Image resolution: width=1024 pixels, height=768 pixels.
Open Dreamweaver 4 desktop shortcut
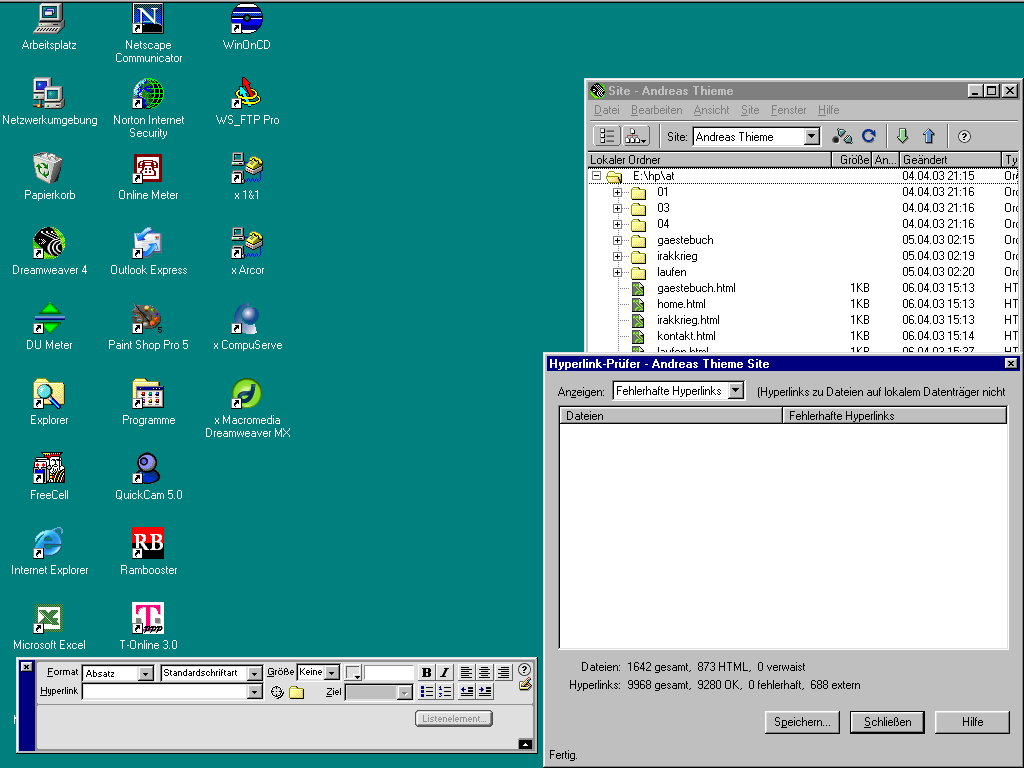49,251
